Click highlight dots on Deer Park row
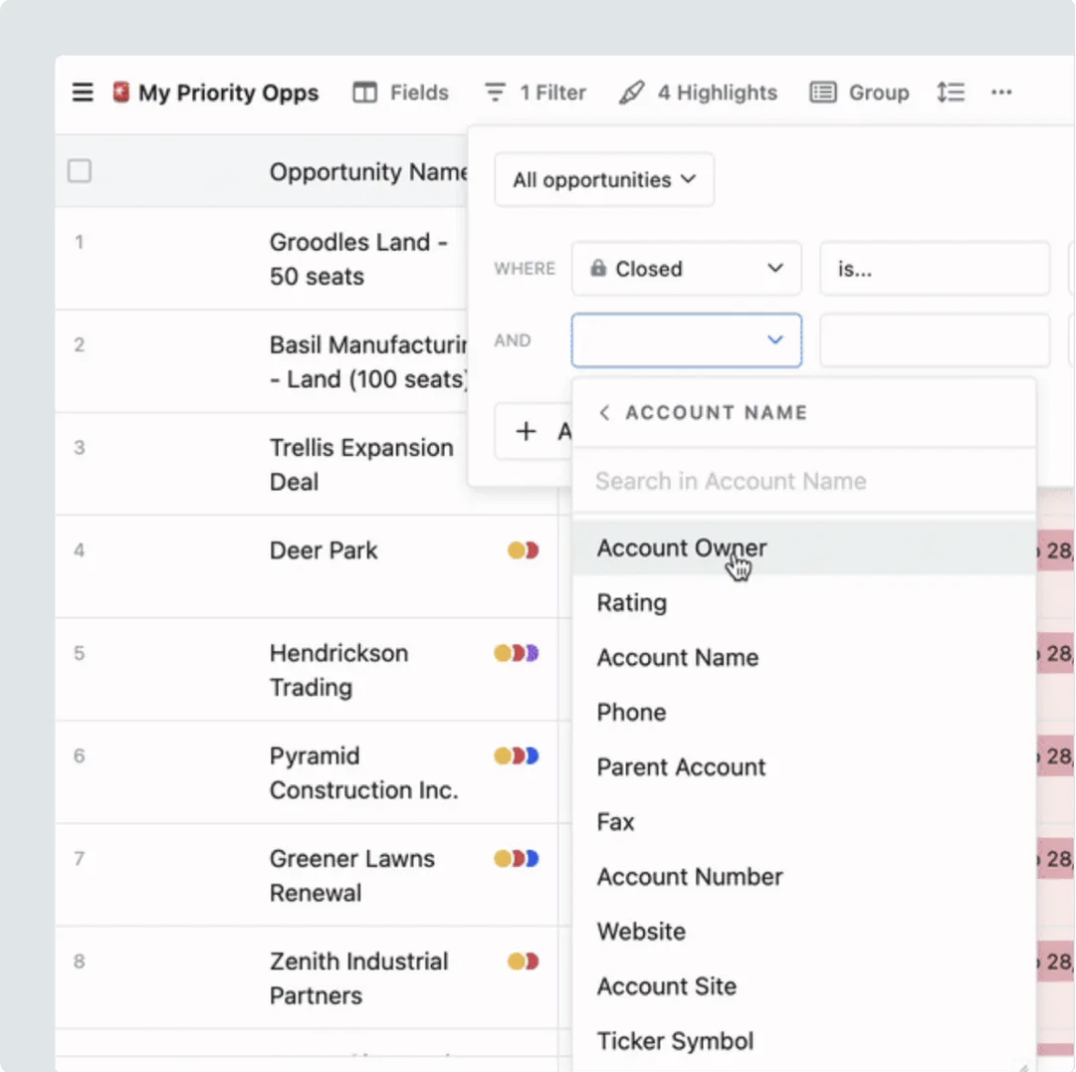Screen dimensions: 1076x1072 tap(523, 550)
